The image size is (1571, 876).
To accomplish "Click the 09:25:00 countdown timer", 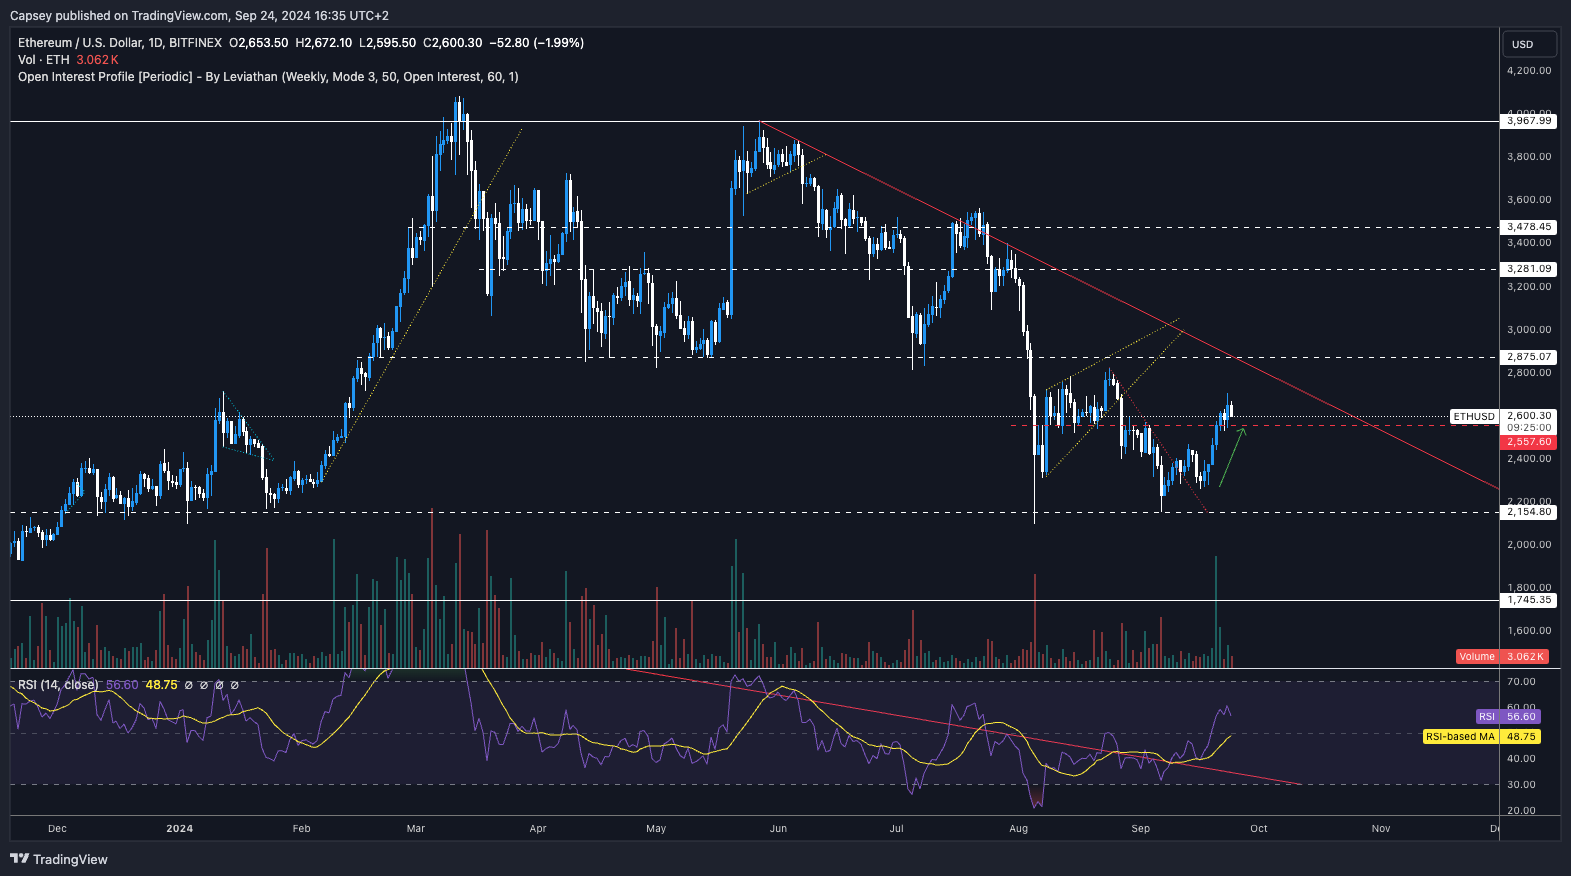I will pyautogui.click(x=1529, y=428).
